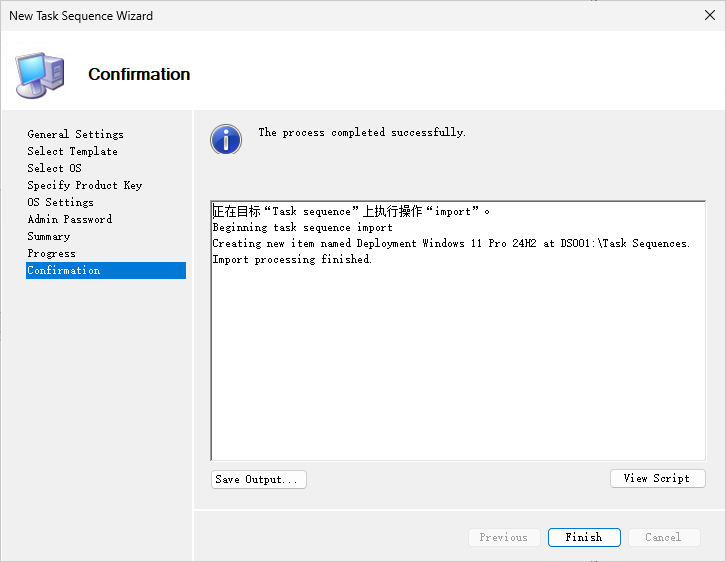The width and height of the screenshot is (726, 562).
Task: Click the 'process completed successfully' message
Action: 362,132
